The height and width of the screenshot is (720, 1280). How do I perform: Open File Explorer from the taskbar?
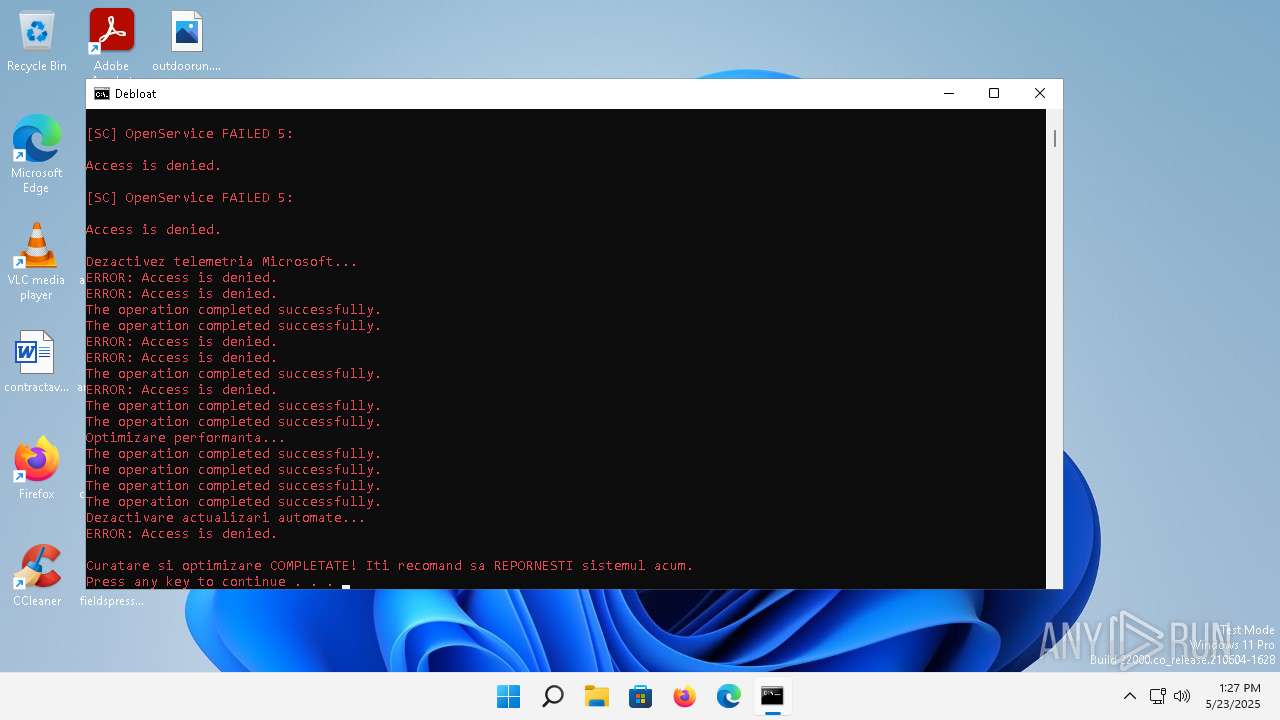[596, 696]
